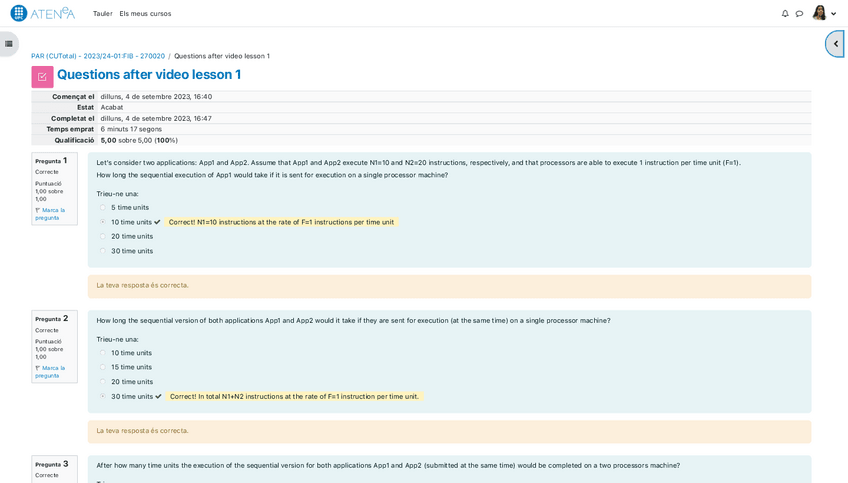Click the quiz activity icon beside title
This screenshot has height=483, width=848.
(42, 77)
